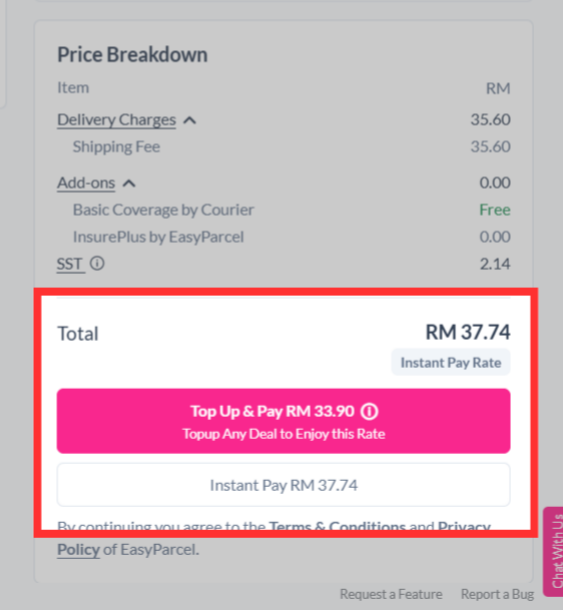563x610 pixels.
Task: Open the SST info circle icon
Action: pos(97,263)
